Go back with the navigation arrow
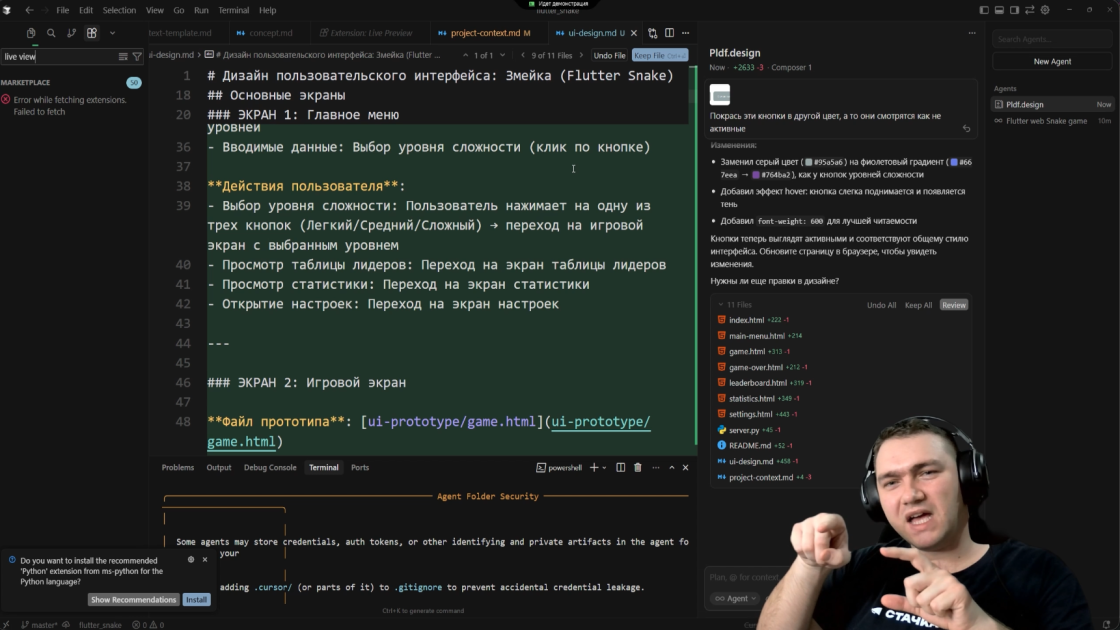The height and width of the screenshot is (630, 1120). (29, 10)
